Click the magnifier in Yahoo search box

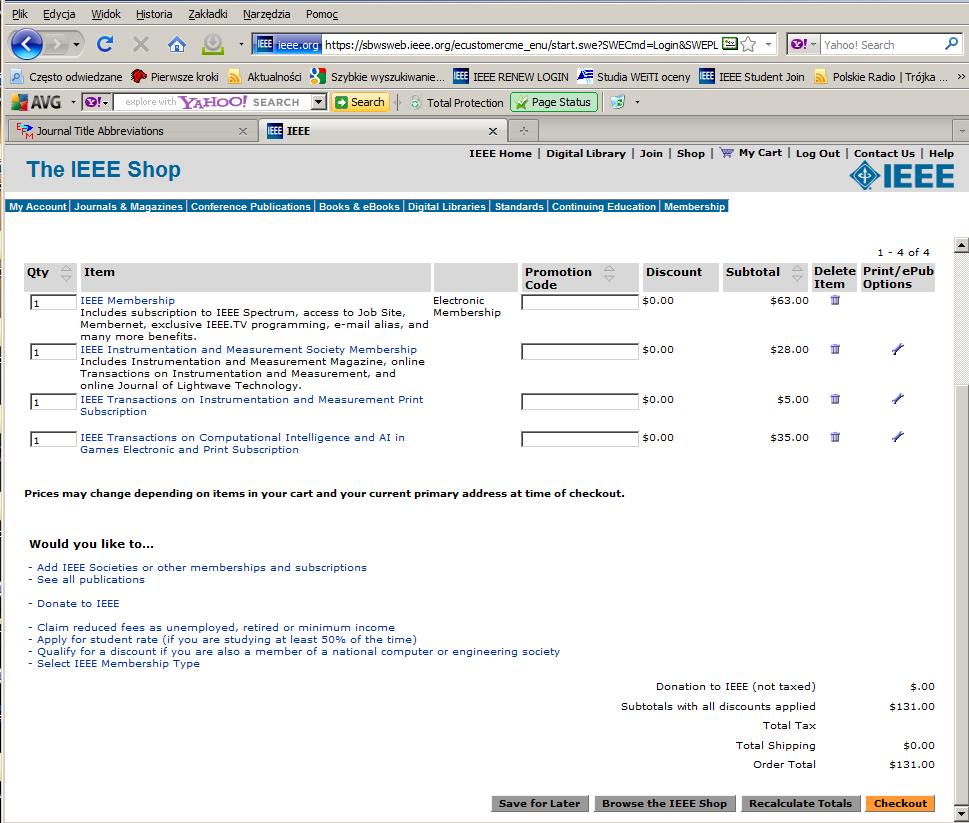[952, 44]
